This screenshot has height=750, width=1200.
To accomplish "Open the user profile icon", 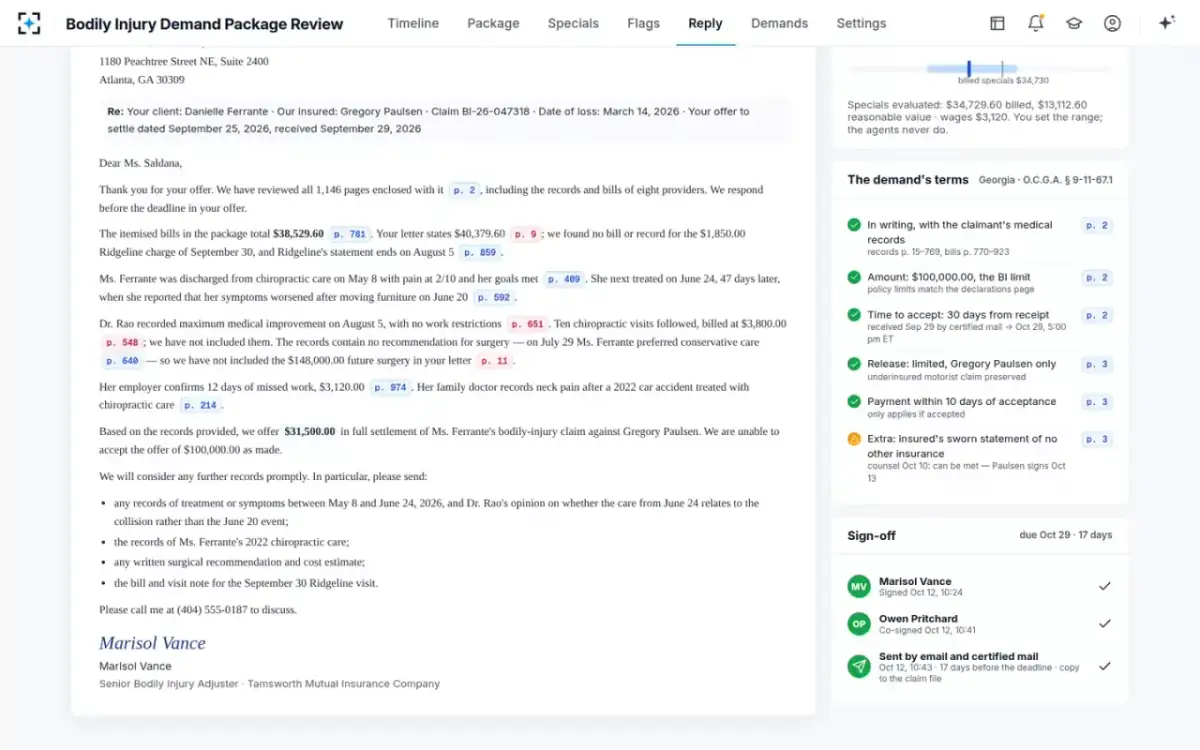I will pyautogui.click(x=1112, y=23).
